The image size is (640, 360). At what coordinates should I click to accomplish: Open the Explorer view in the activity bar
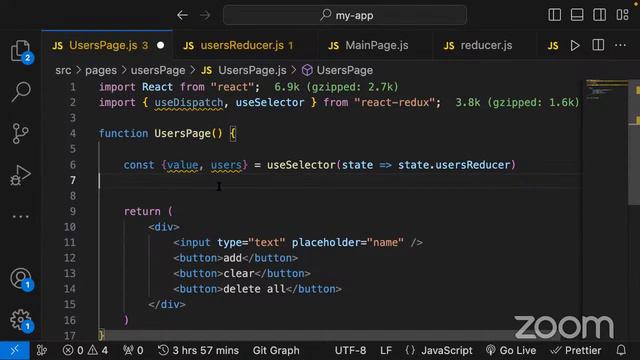click(20, 51)
